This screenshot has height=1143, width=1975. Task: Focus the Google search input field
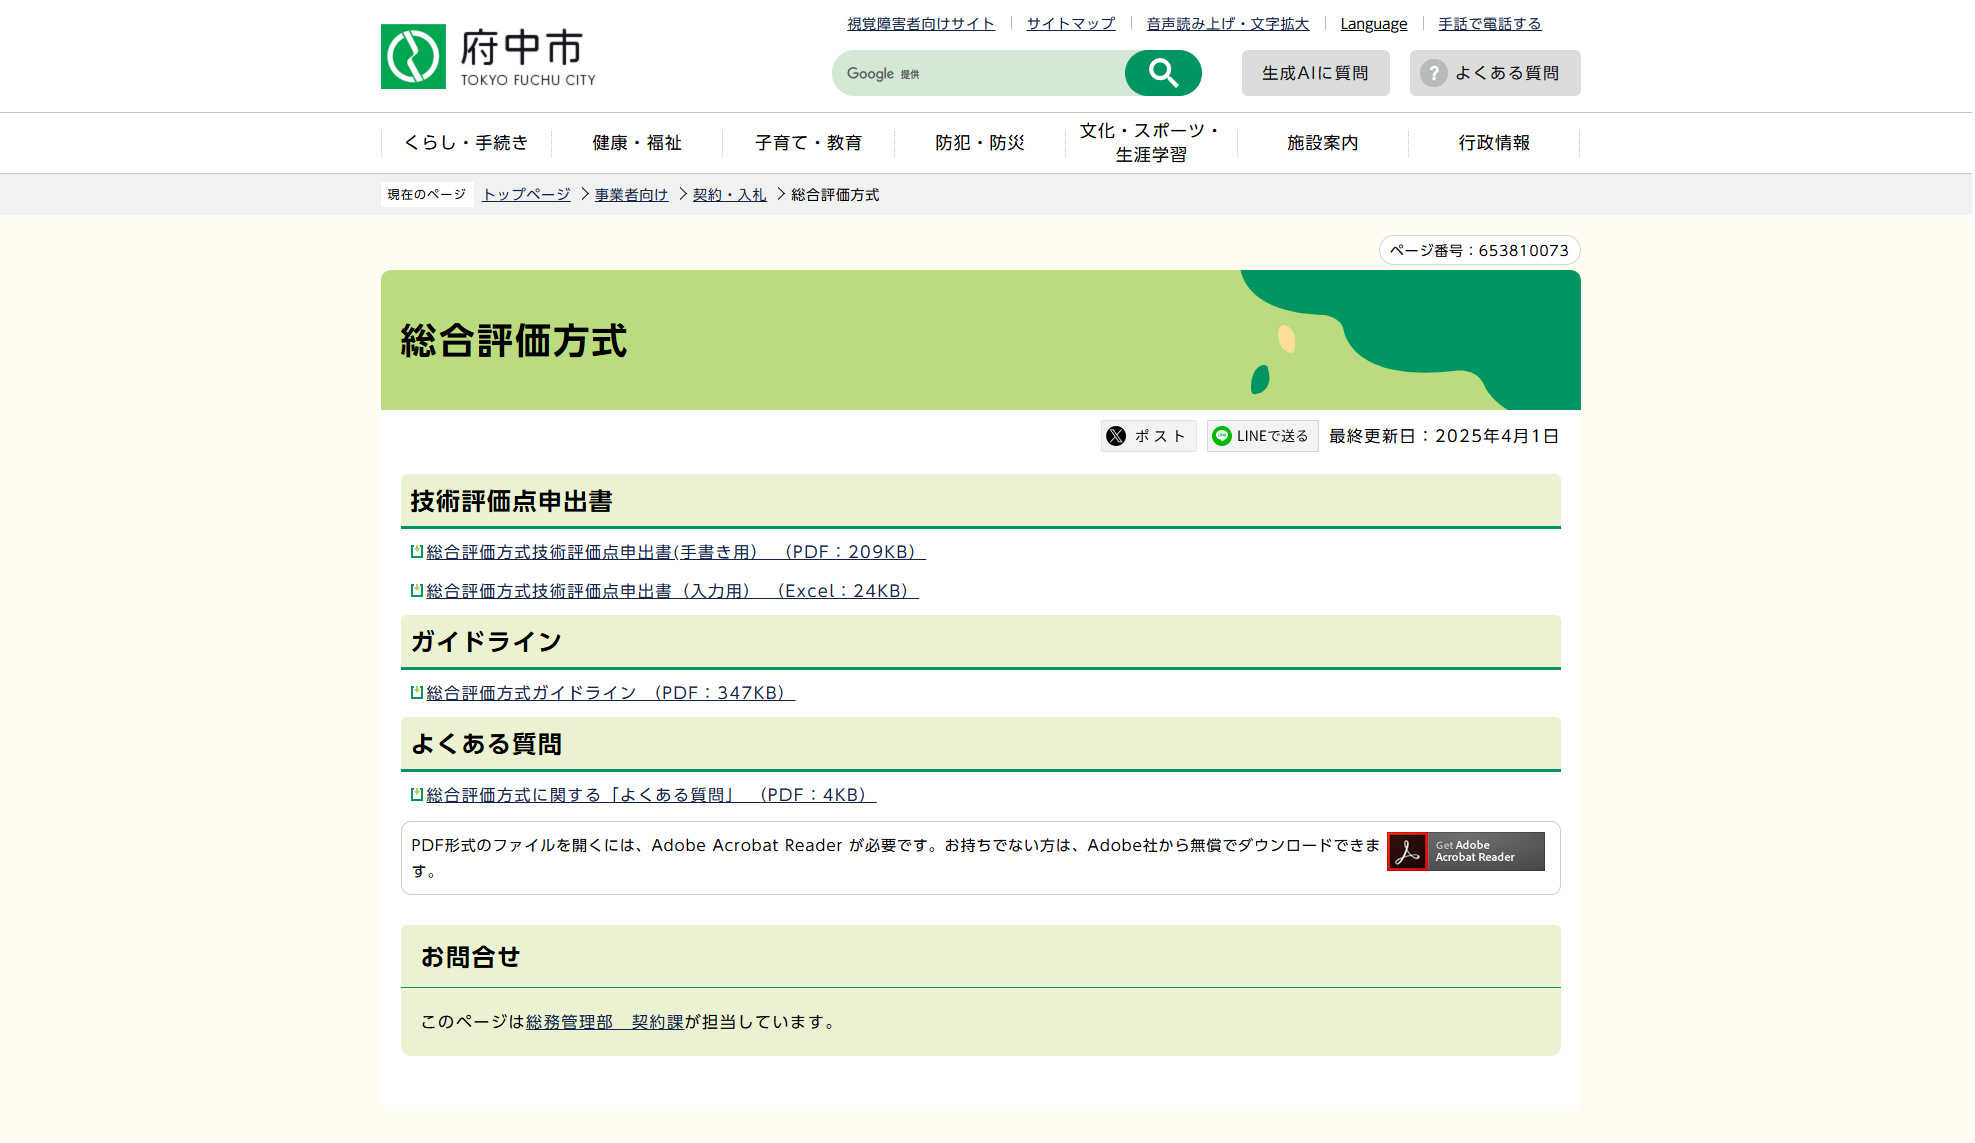[x=979, y=73]
